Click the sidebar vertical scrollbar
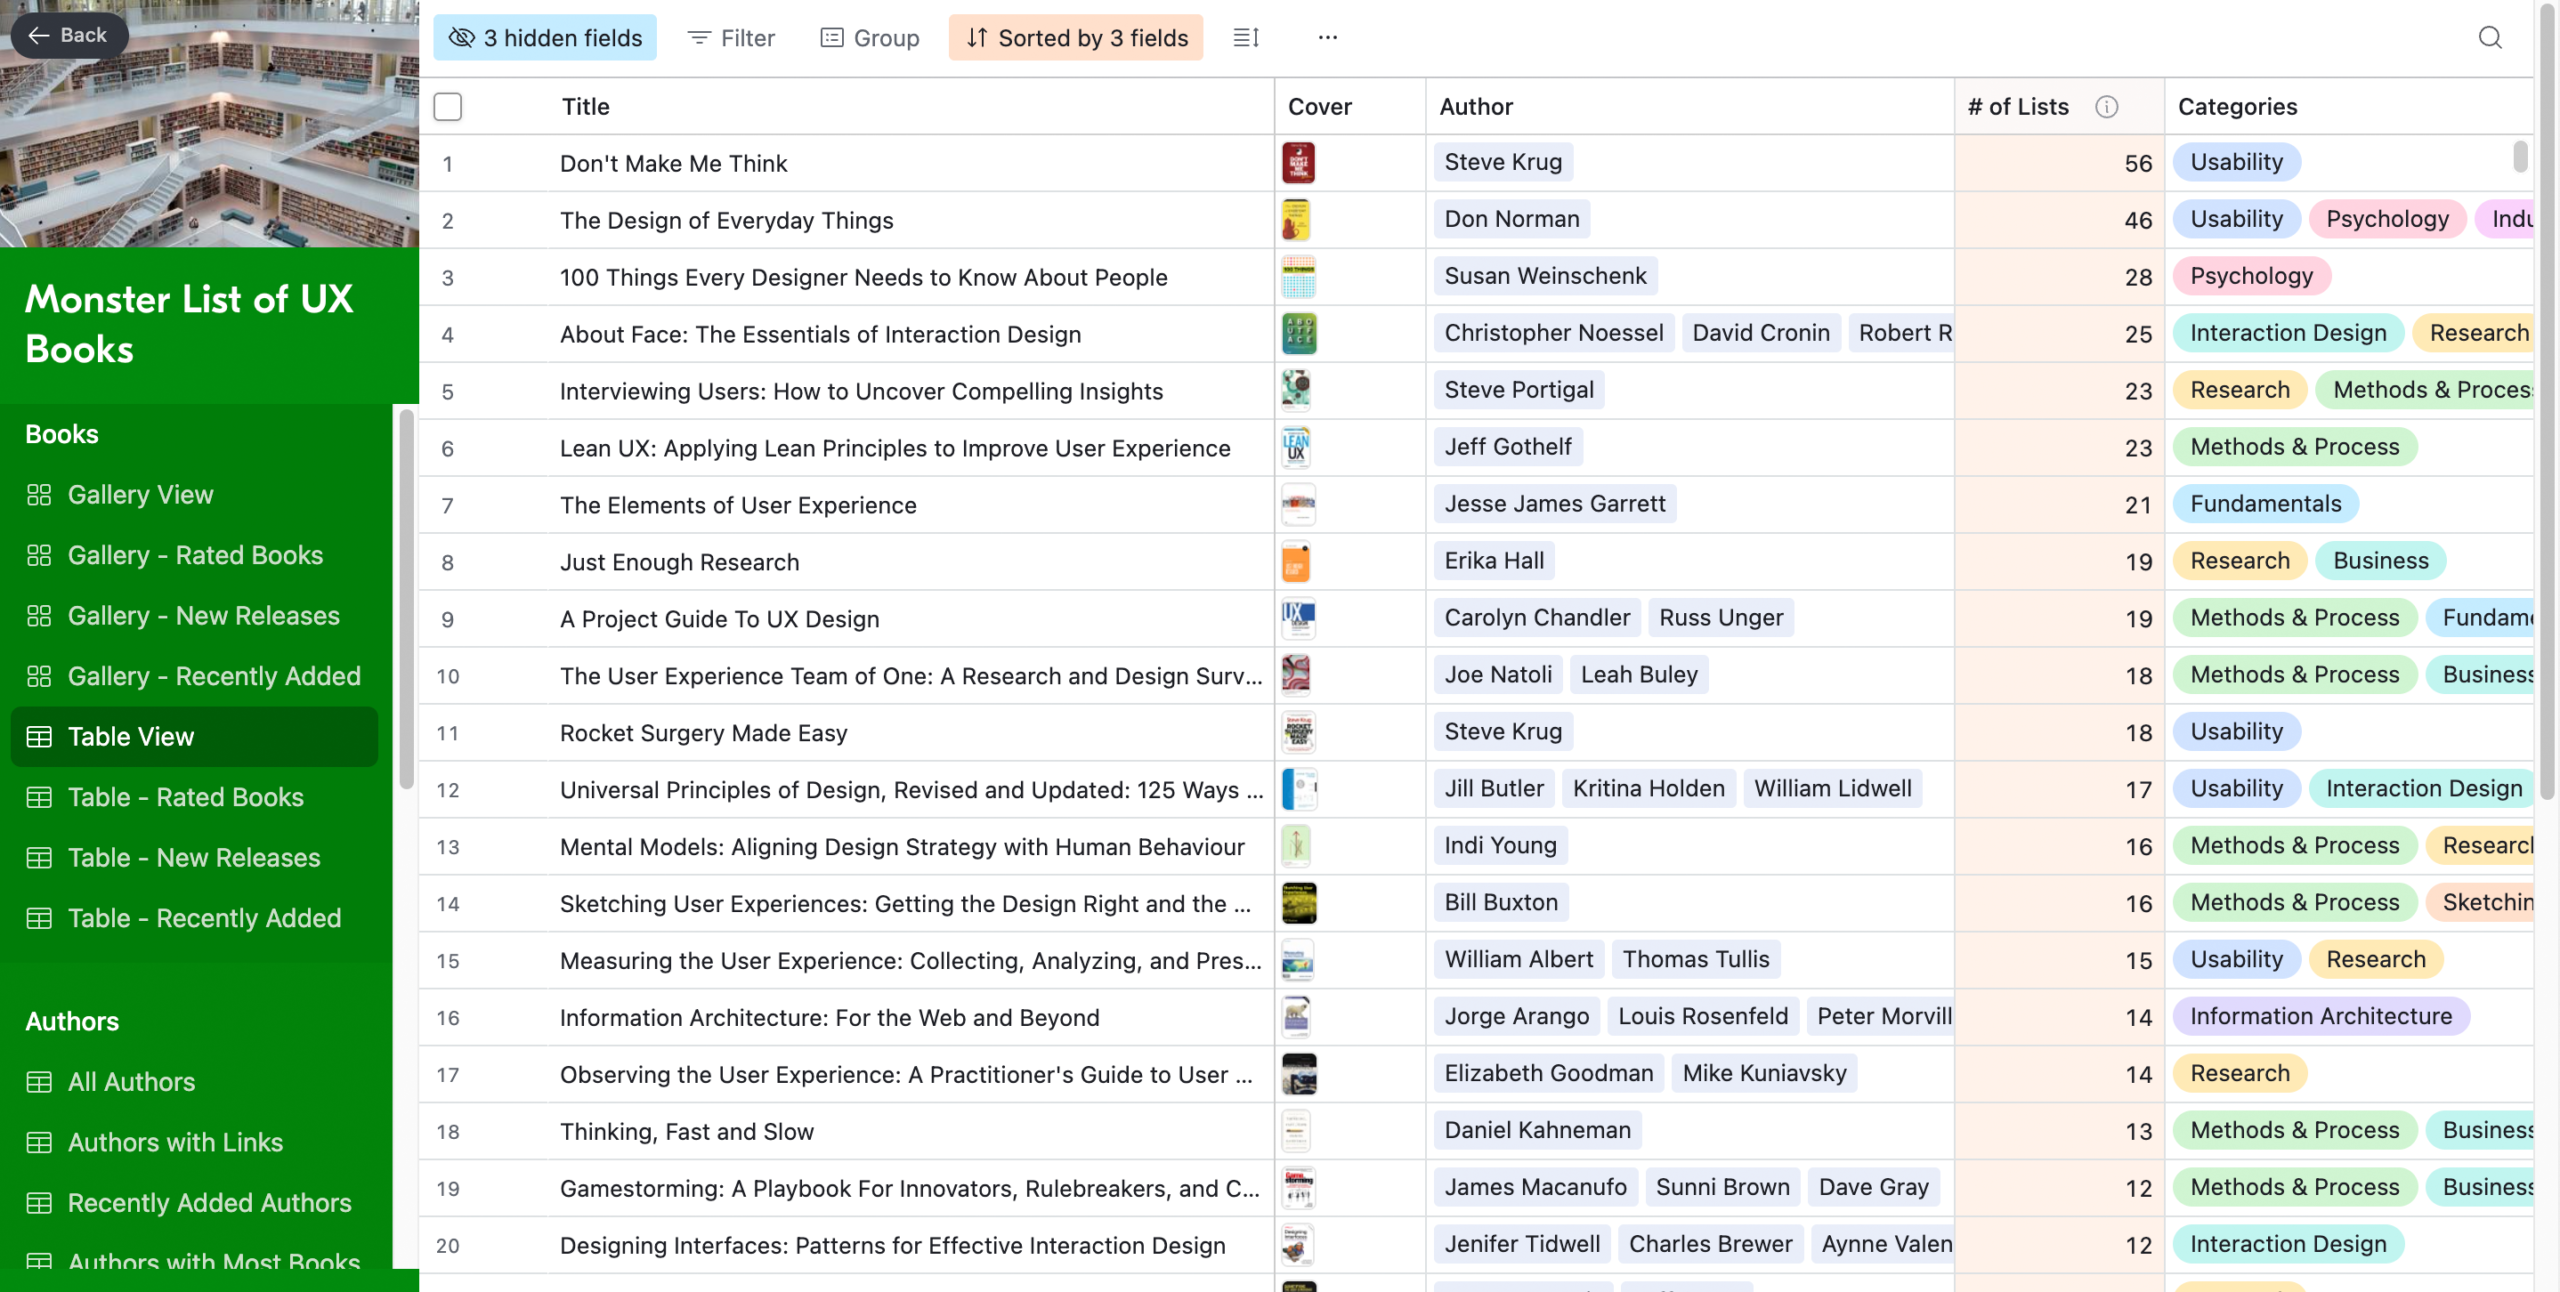 pos(406,600)
